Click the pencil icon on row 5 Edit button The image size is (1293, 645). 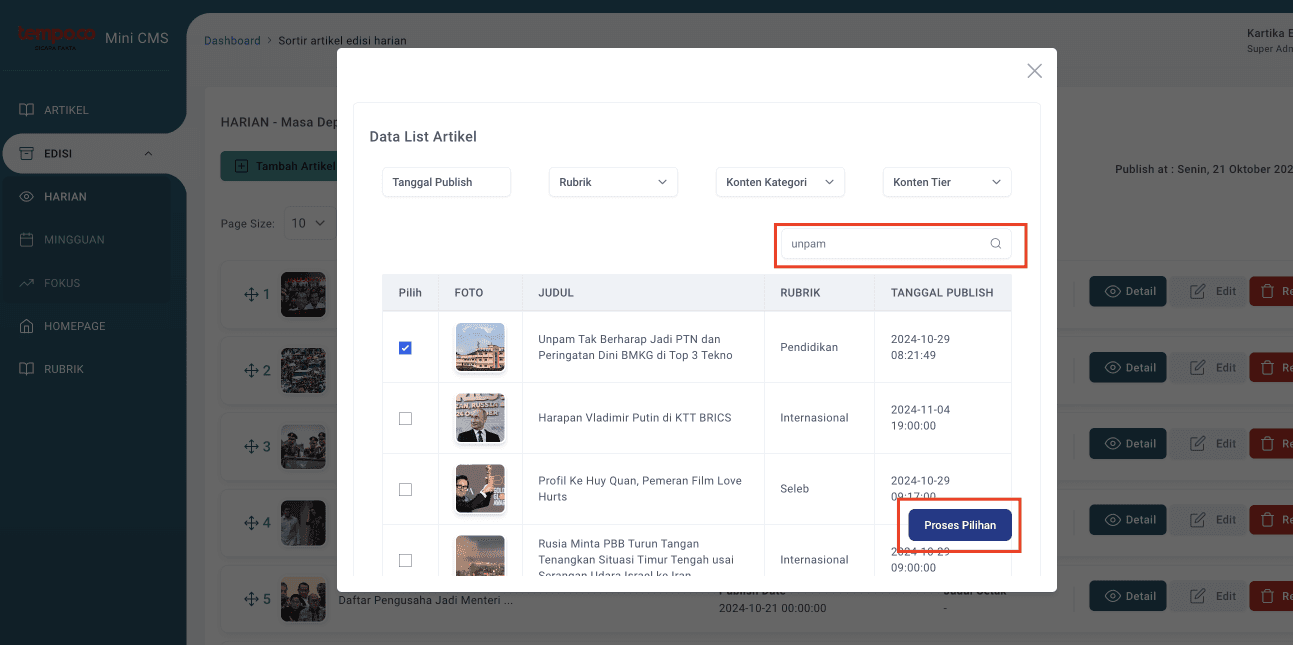pos(1197,596)
